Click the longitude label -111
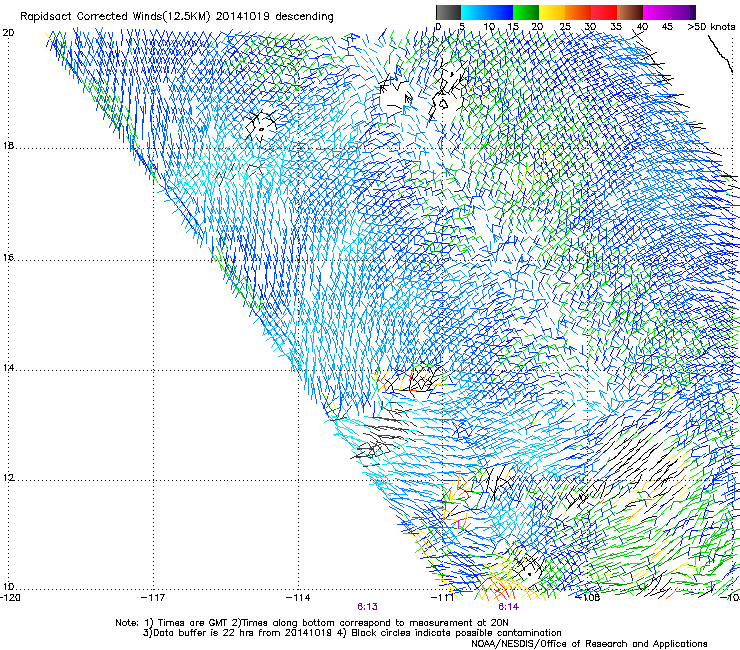 (443, 598)
